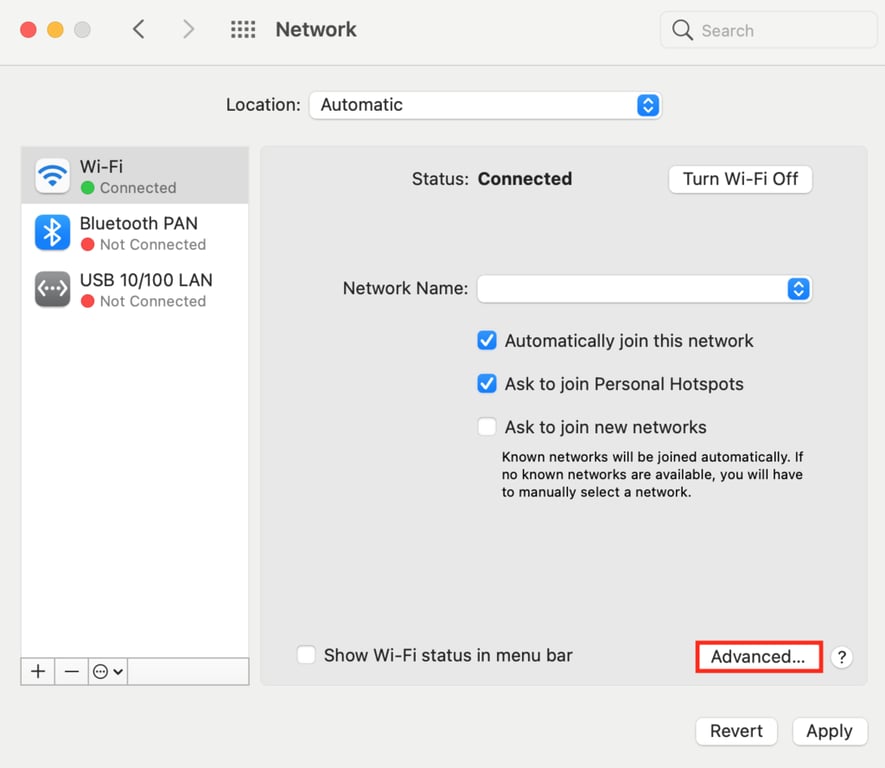This screenshot has height=768, width=885.
Task: Open the Advanced settings dialog
Action: 758,656
